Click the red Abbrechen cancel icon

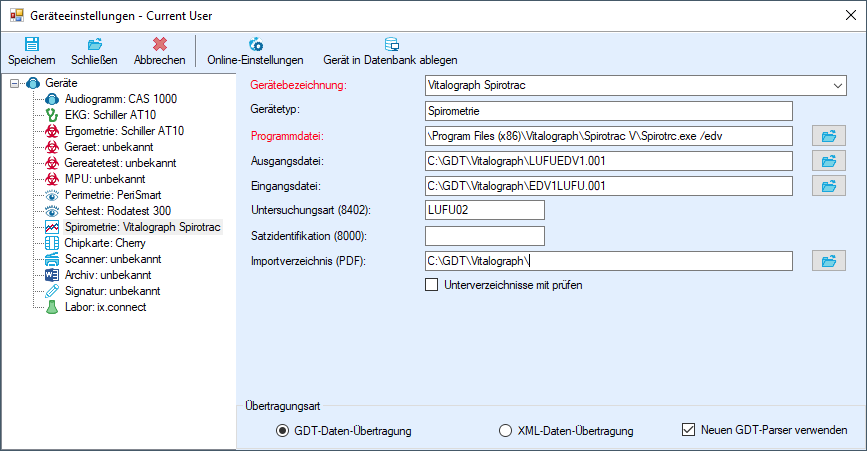pos(160,44)
